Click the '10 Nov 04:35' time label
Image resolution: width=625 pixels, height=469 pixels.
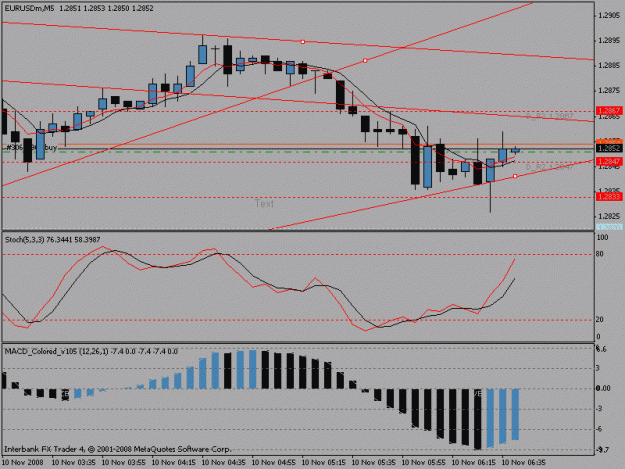click(224, 463)
